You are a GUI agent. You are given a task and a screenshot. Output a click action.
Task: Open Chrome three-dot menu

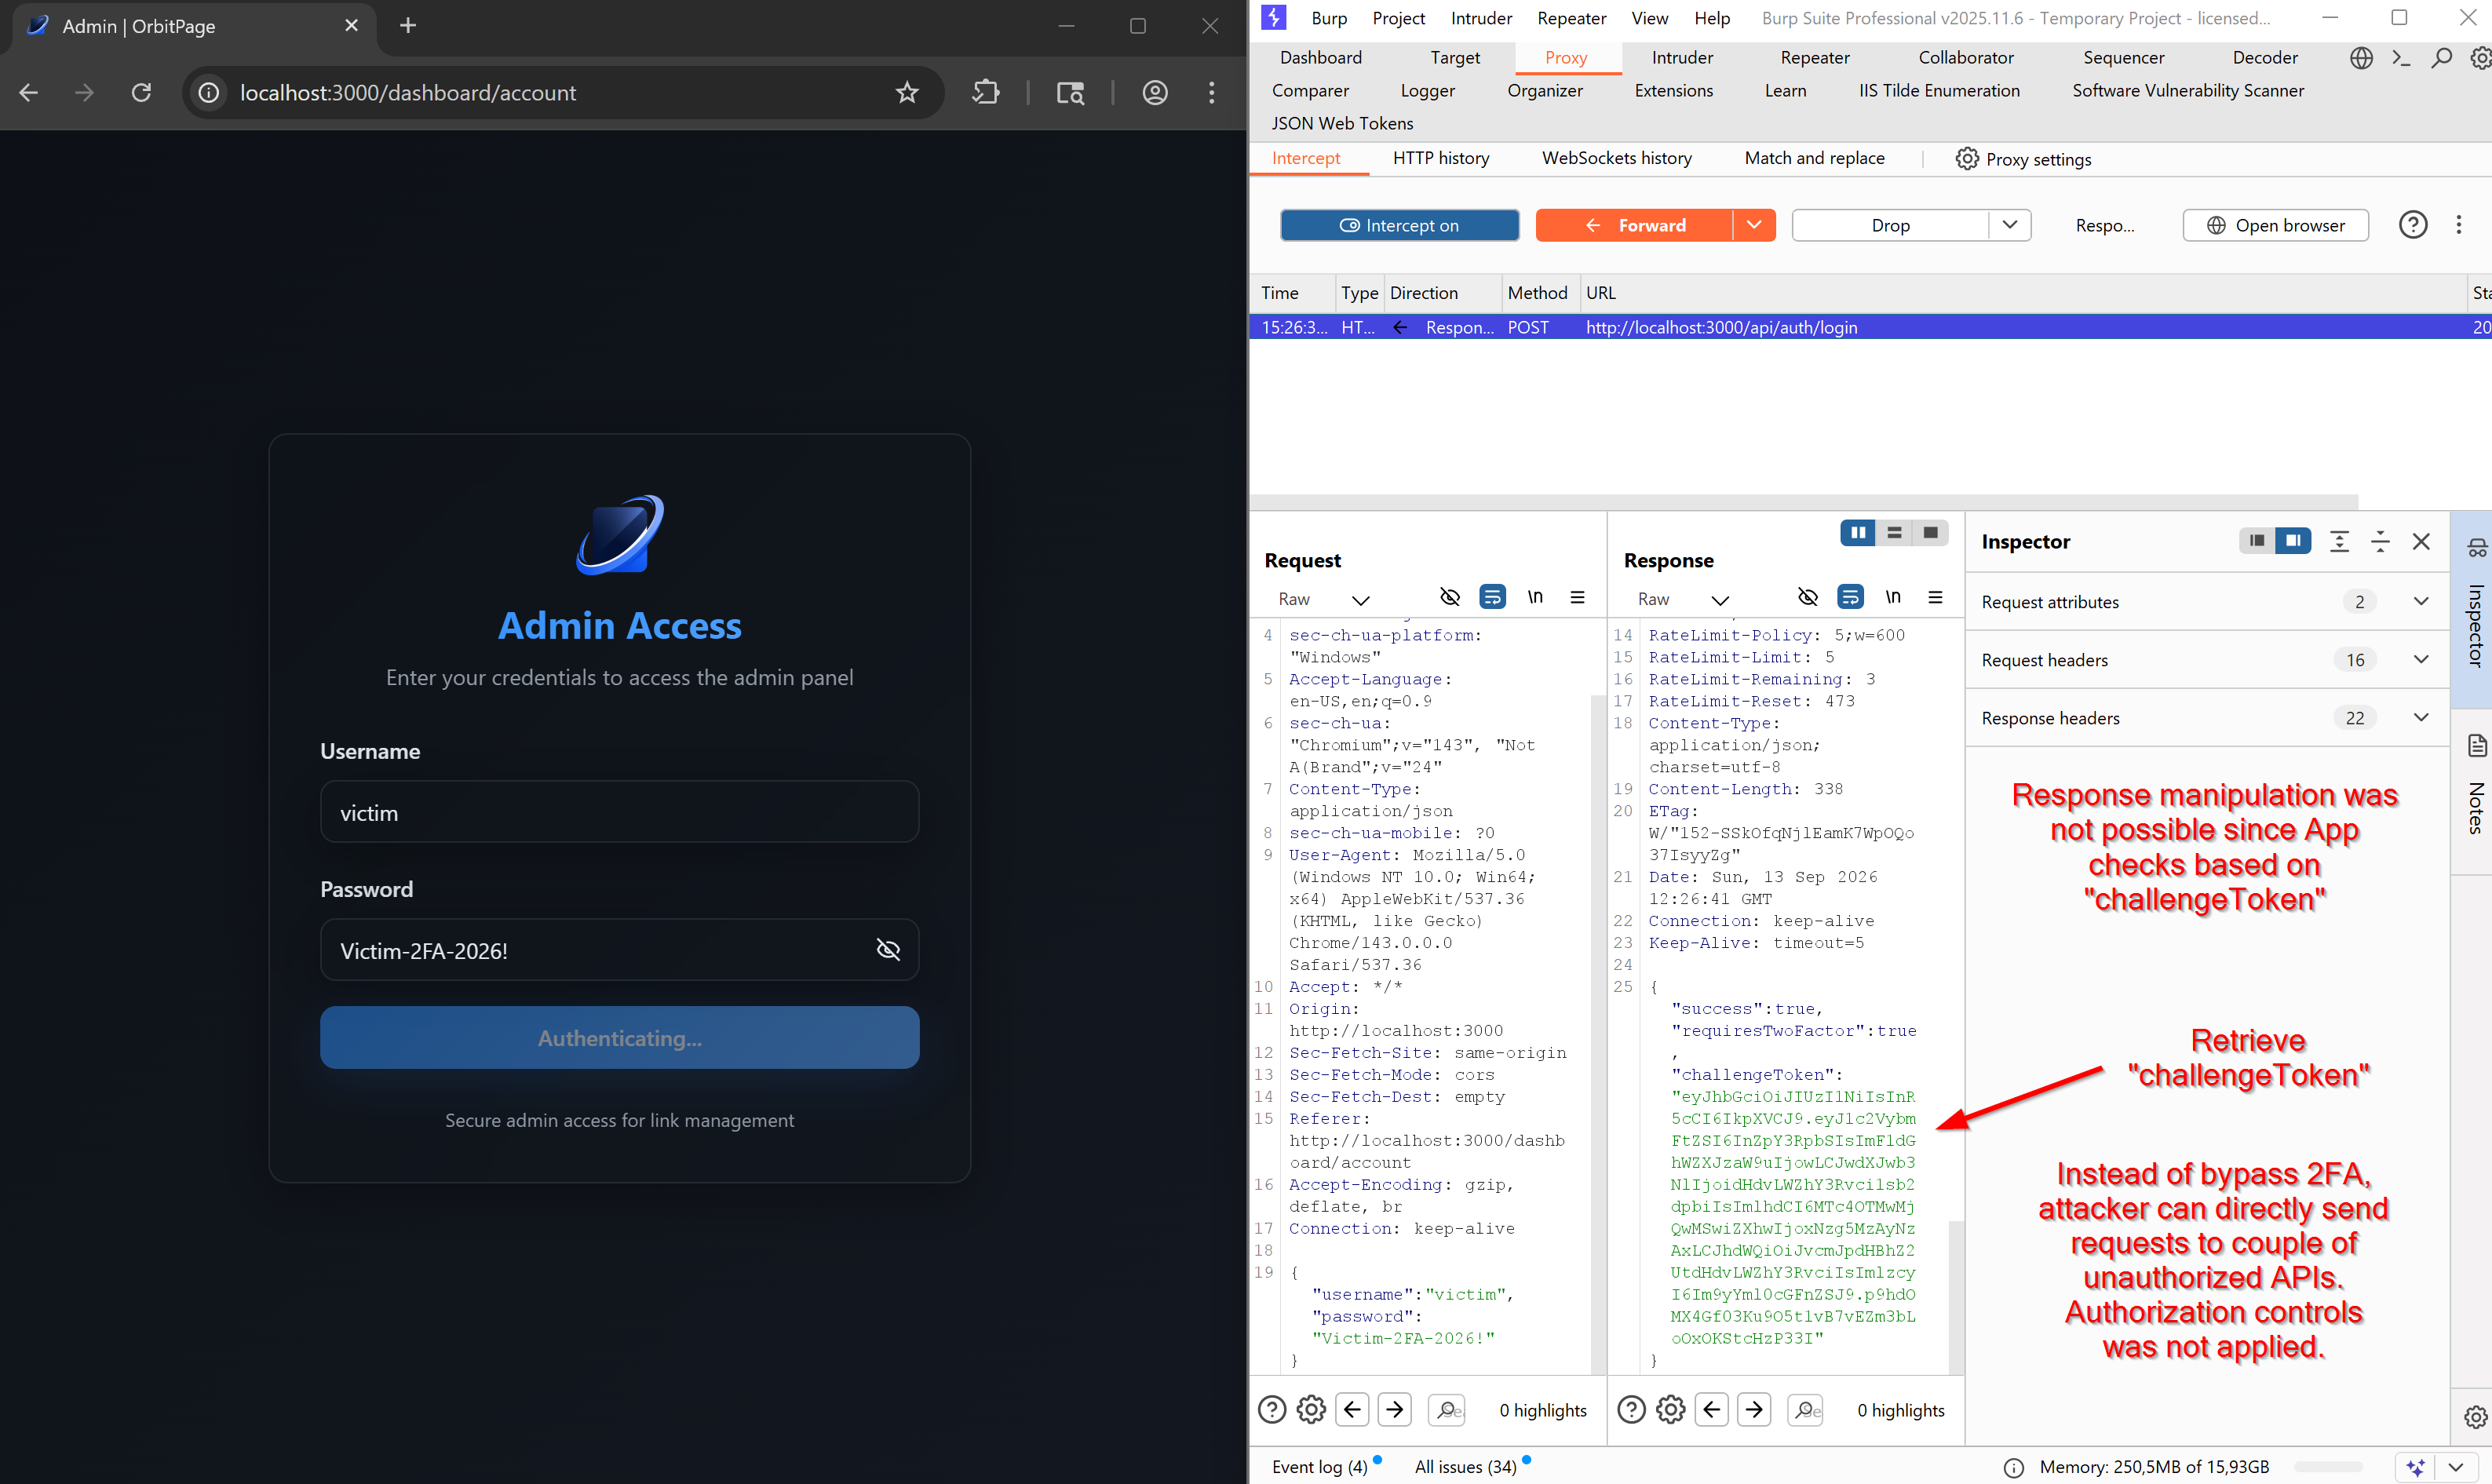[1212, 92]
